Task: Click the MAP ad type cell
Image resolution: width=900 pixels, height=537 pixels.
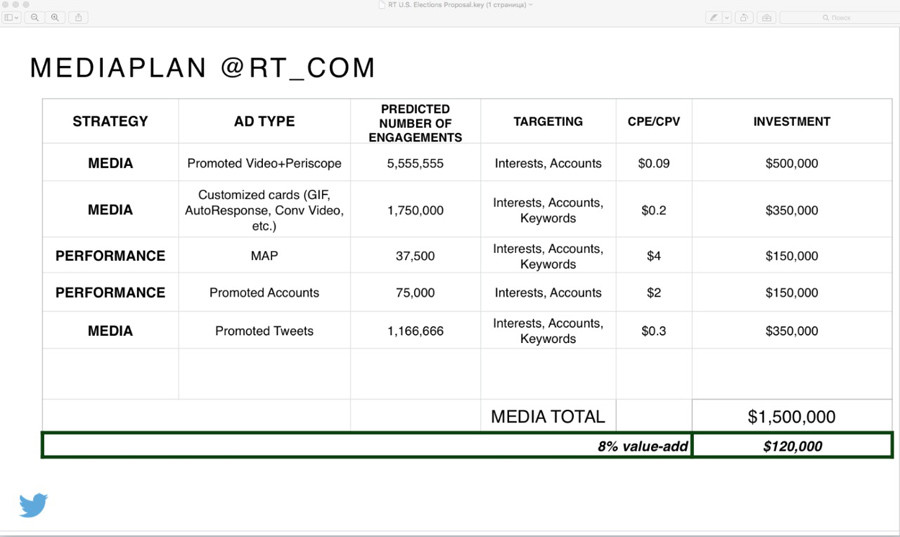Action: (x=264, y=256)
